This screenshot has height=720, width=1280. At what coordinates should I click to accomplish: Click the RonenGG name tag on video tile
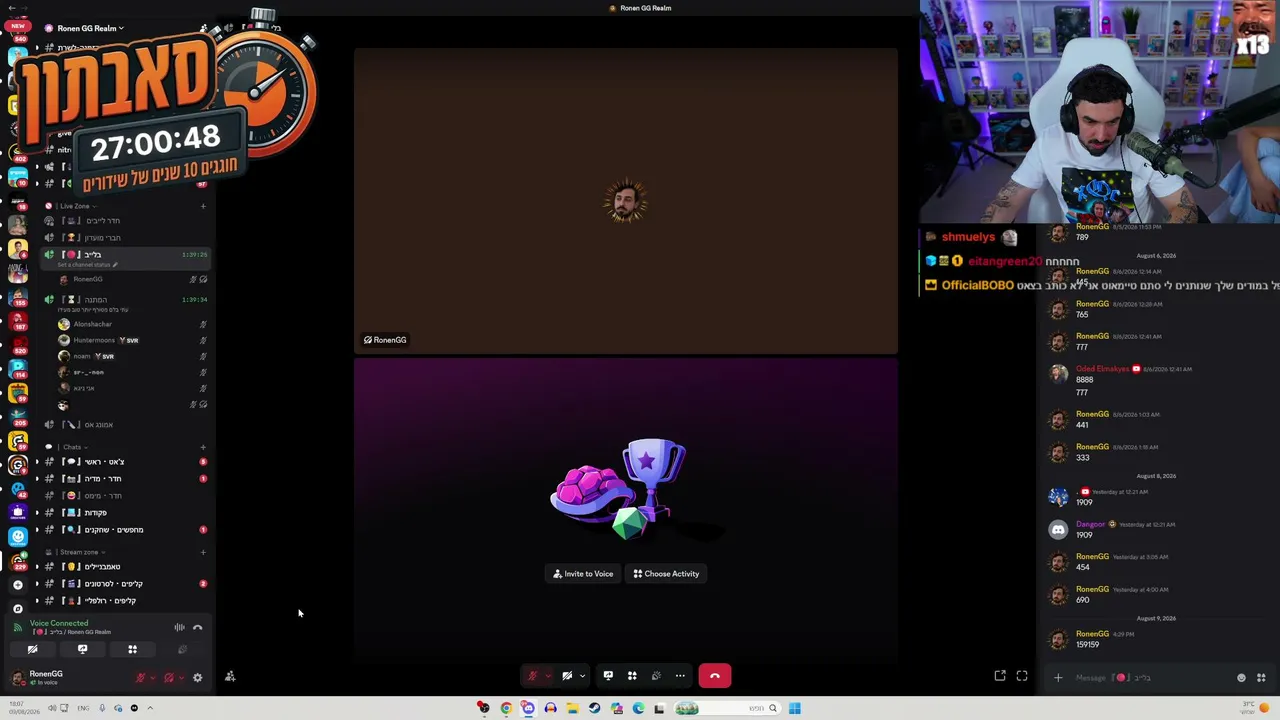pos(385,340)
